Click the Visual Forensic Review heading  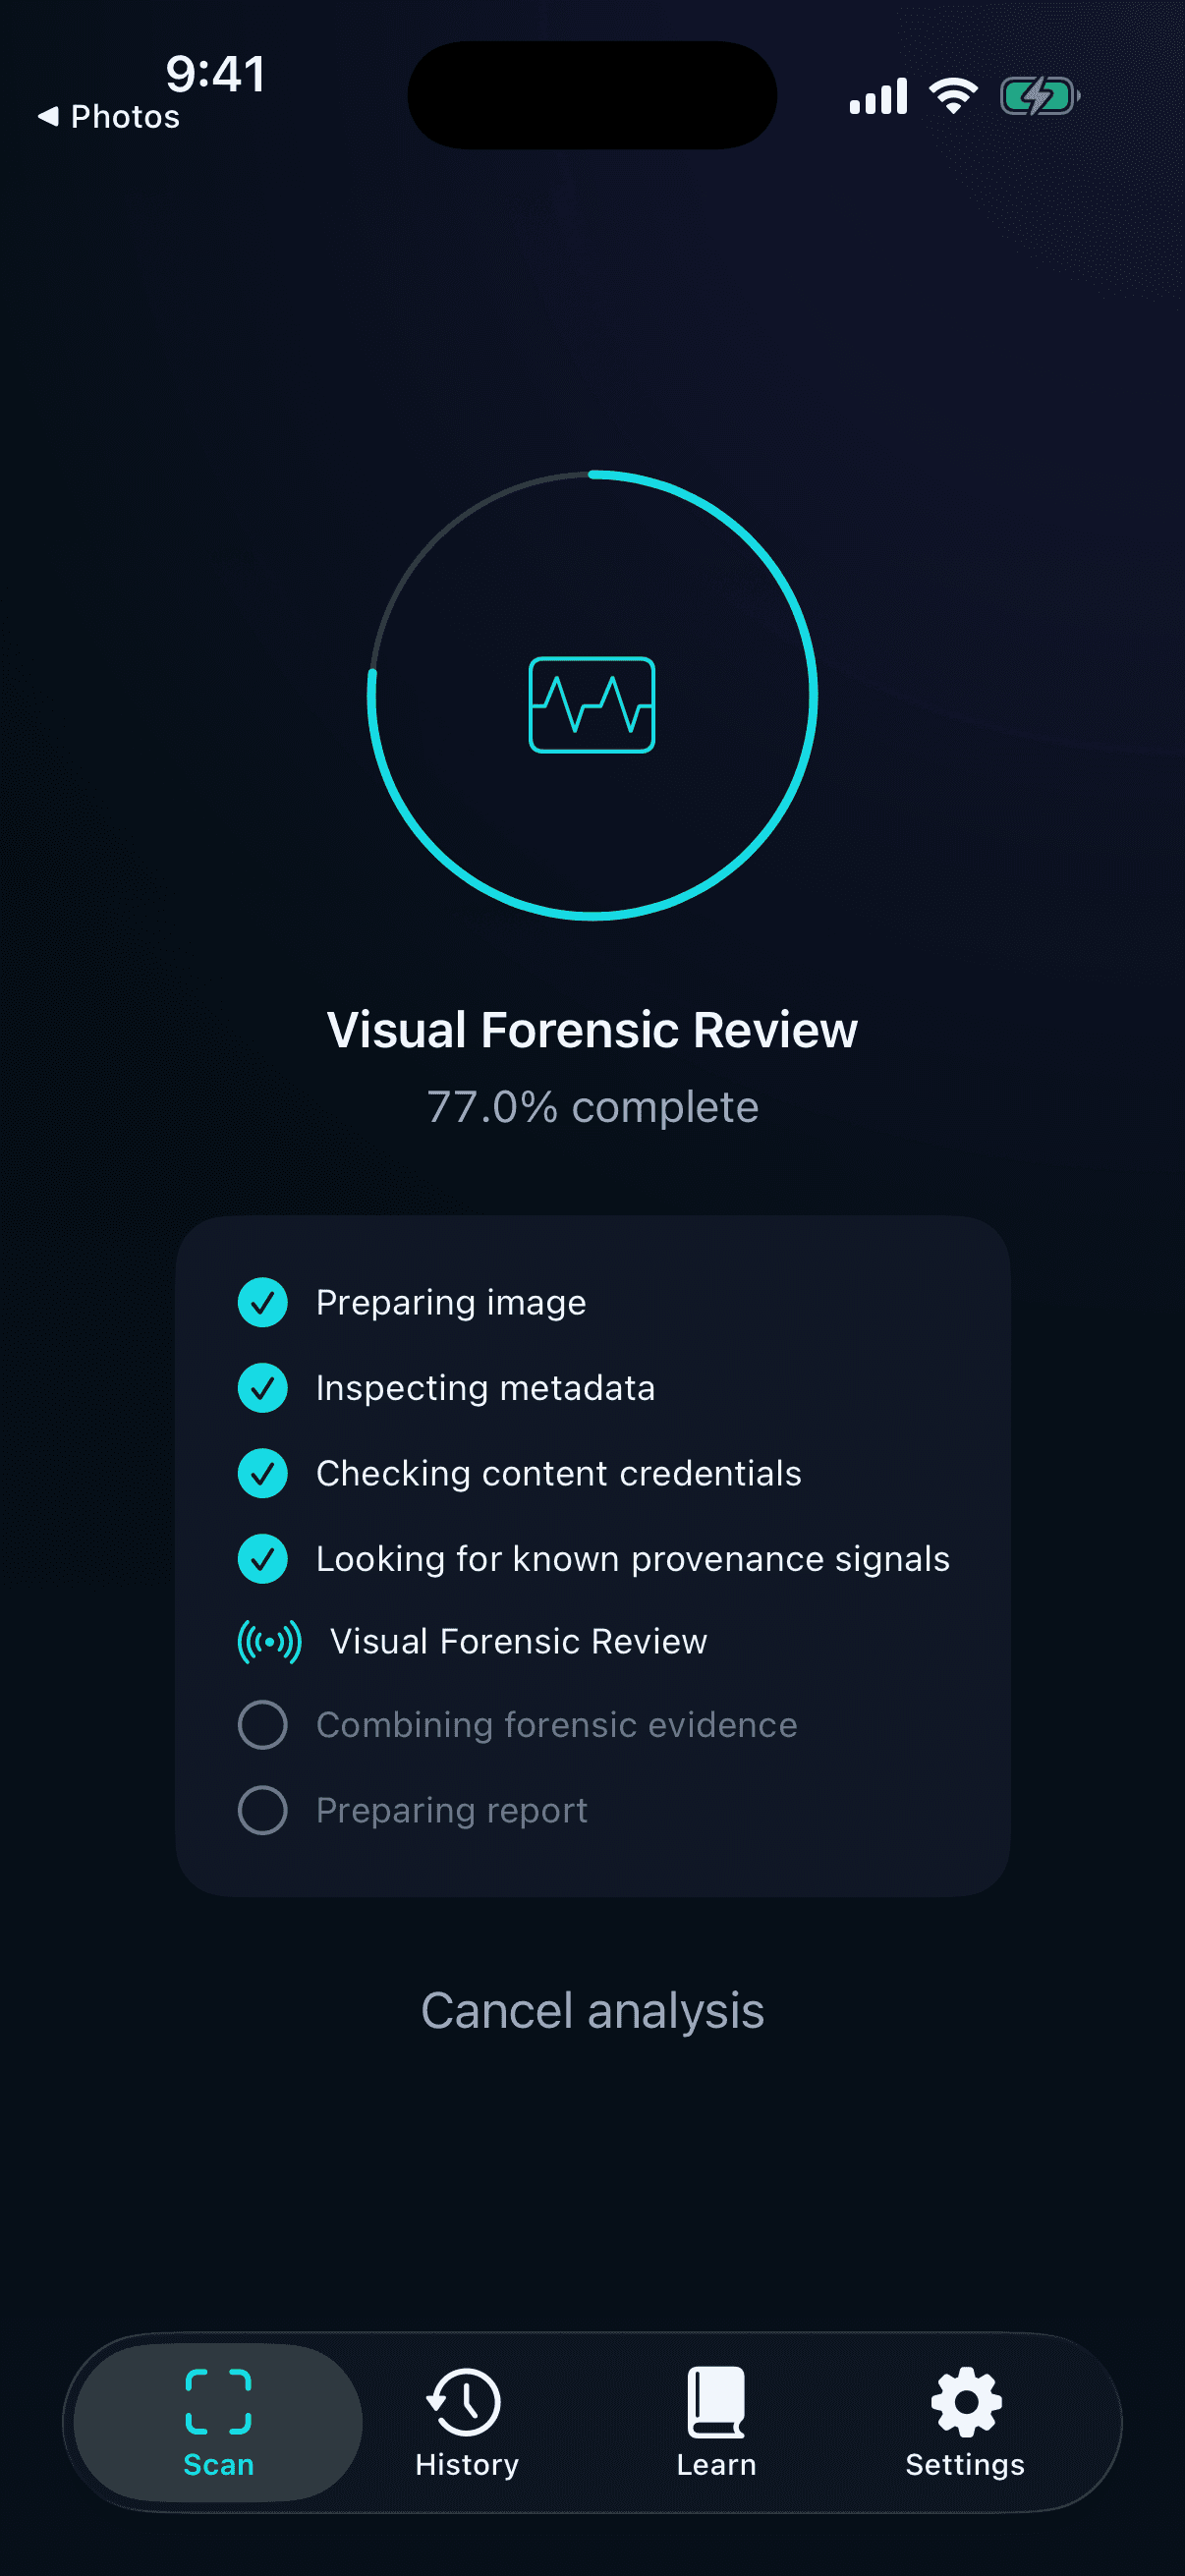click(592, 1030)
